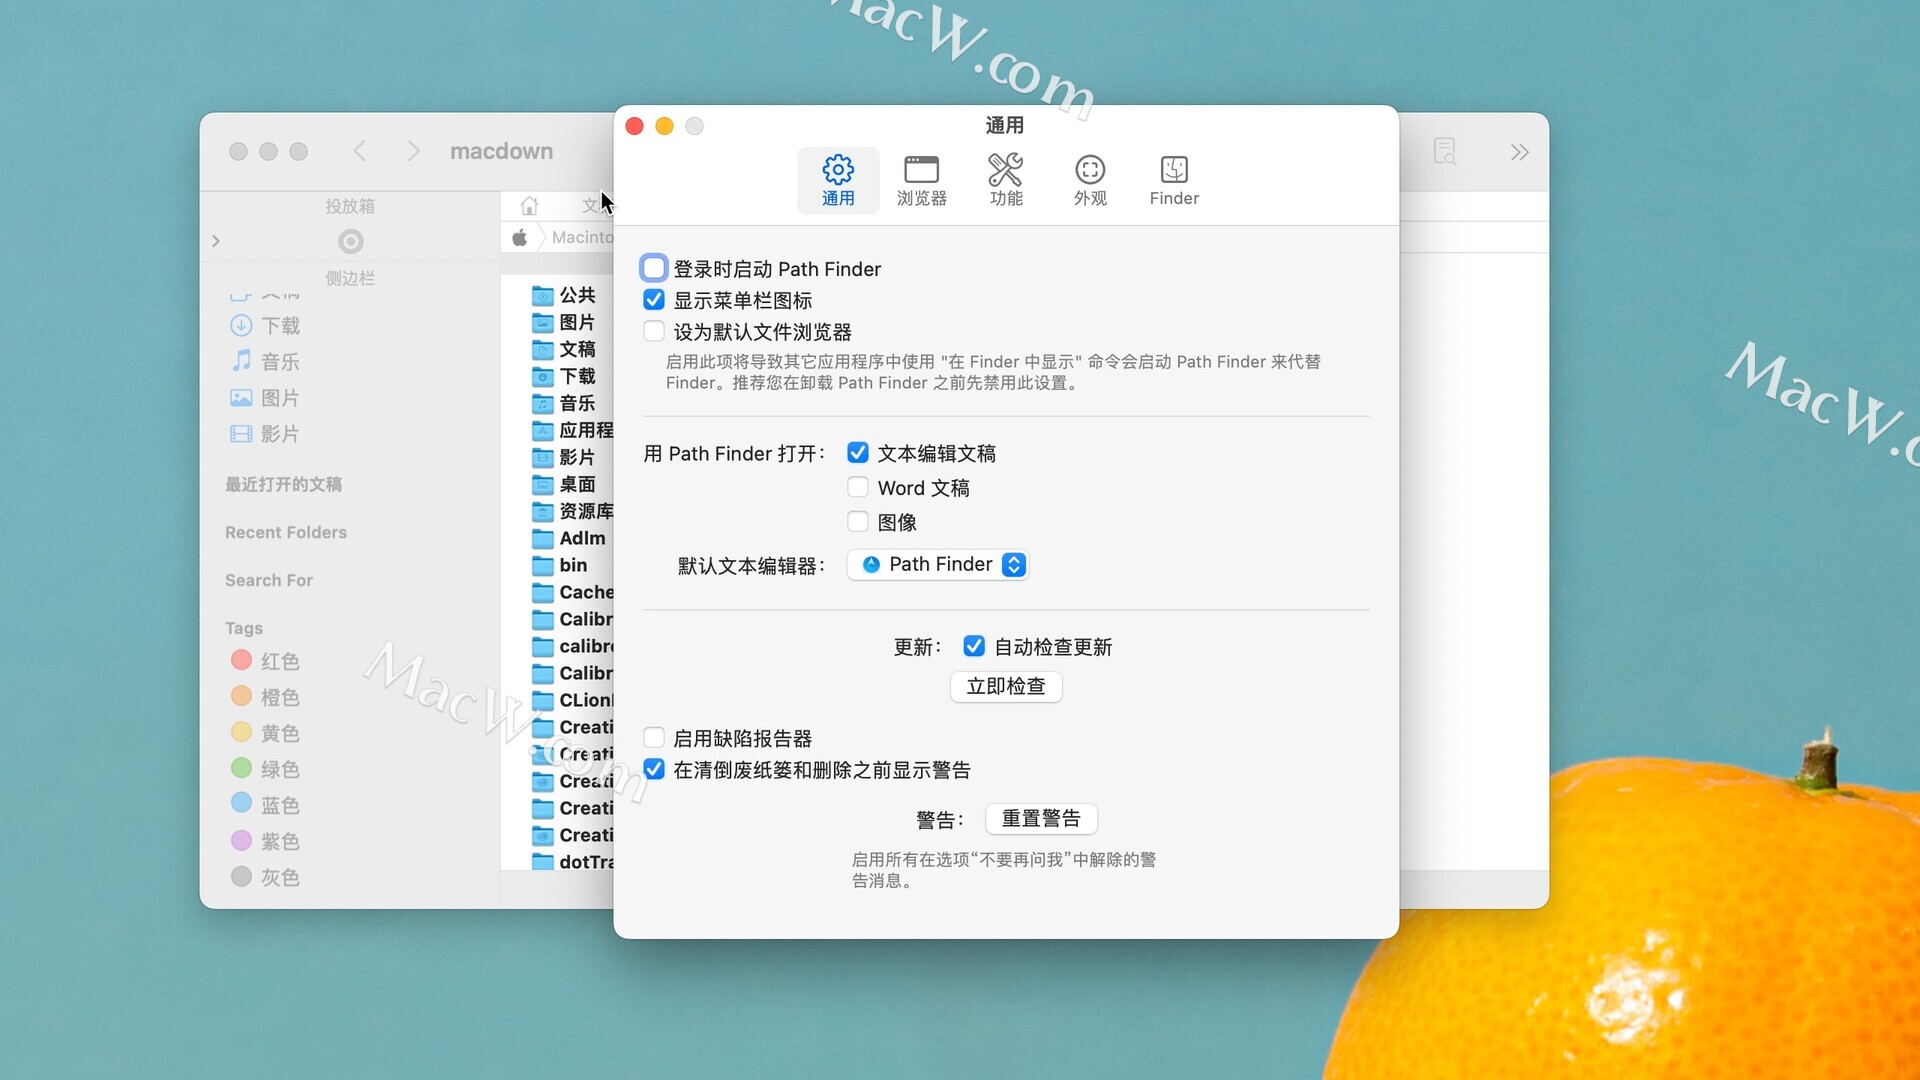This screenshot has width=1920, height=1080.
Task: Select the 下载 folder in file list
Action: 564,376
